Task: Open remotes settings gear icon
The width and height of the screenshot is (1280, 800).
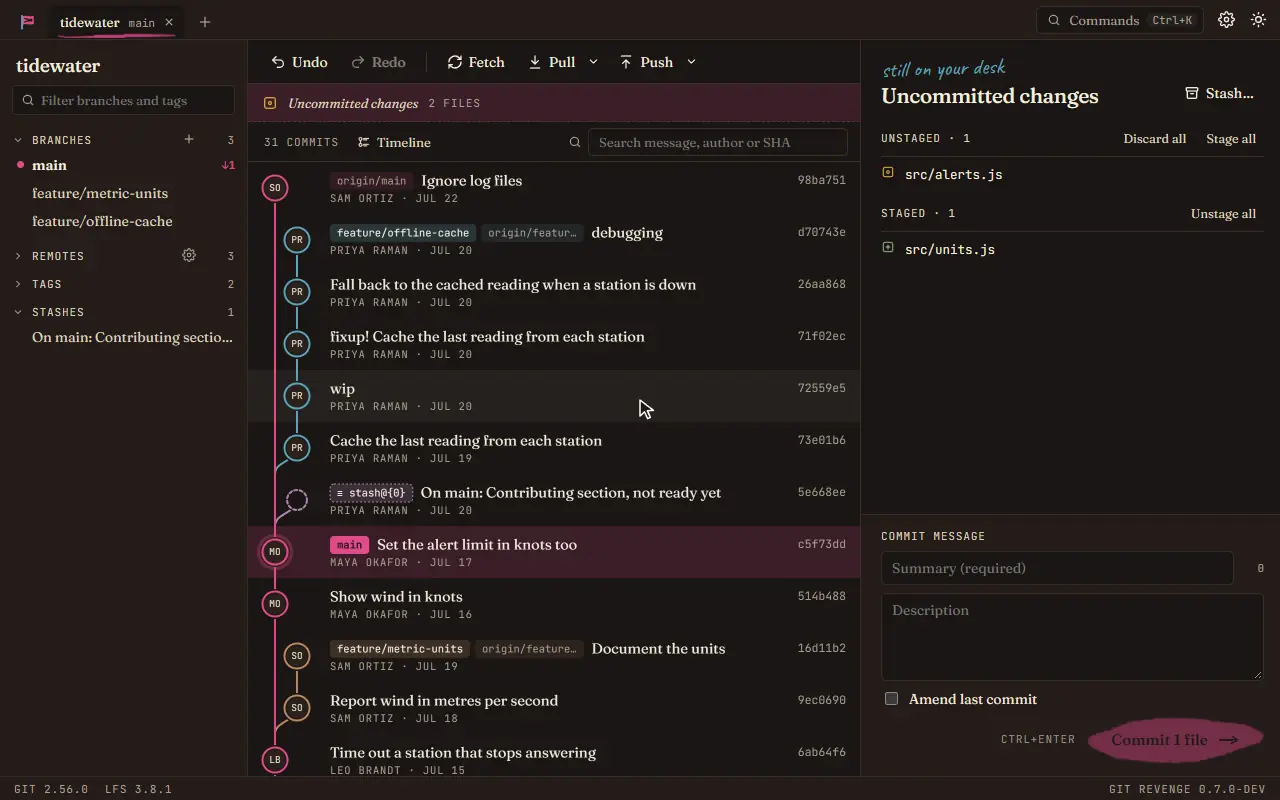Action: pos(189,255)
